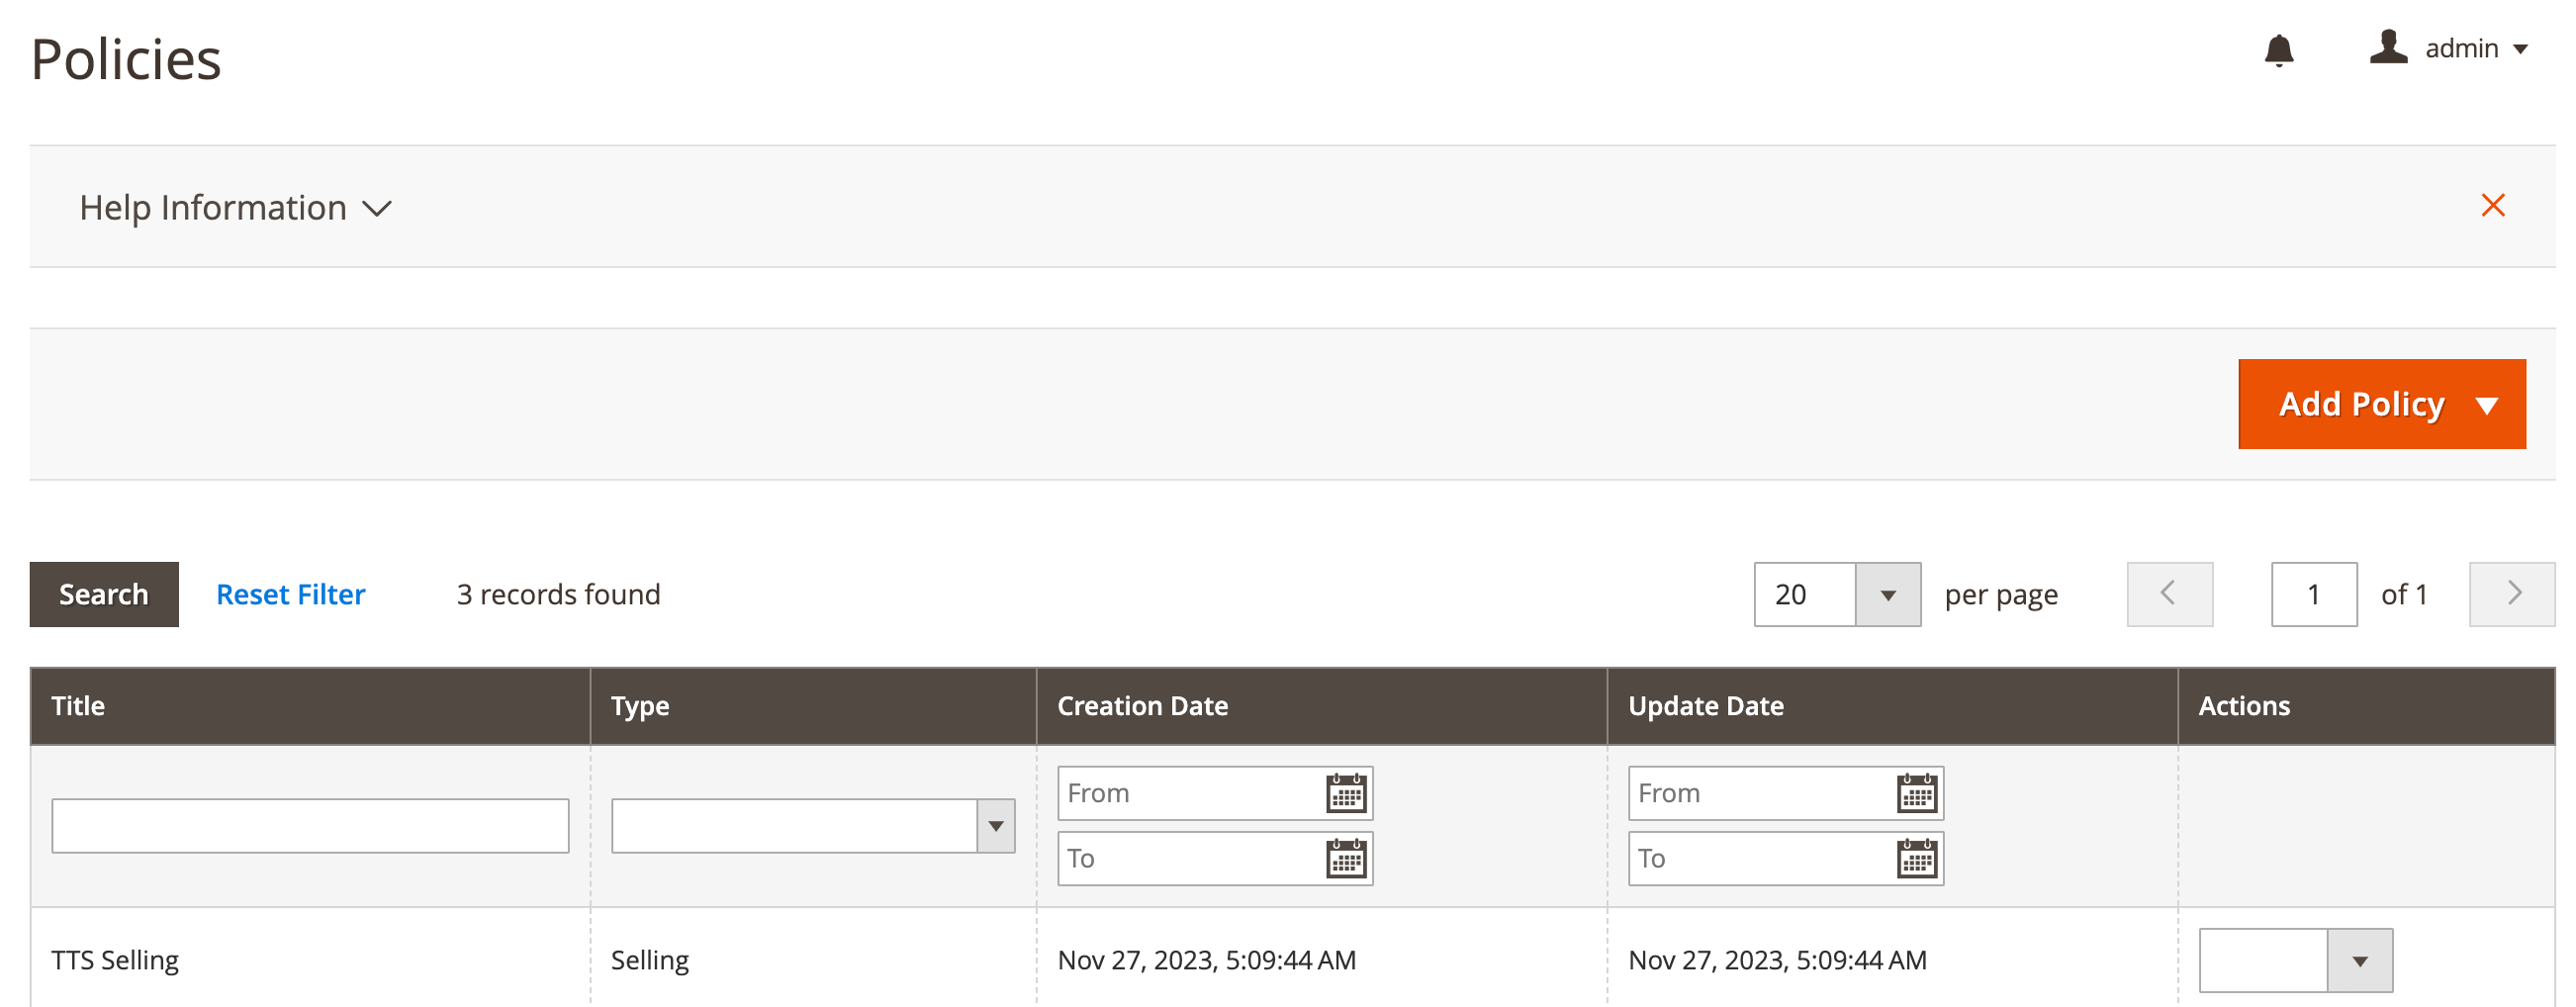Open the Type filter dropdown
Viewport: 2576px width, 1007px height.
995,826
